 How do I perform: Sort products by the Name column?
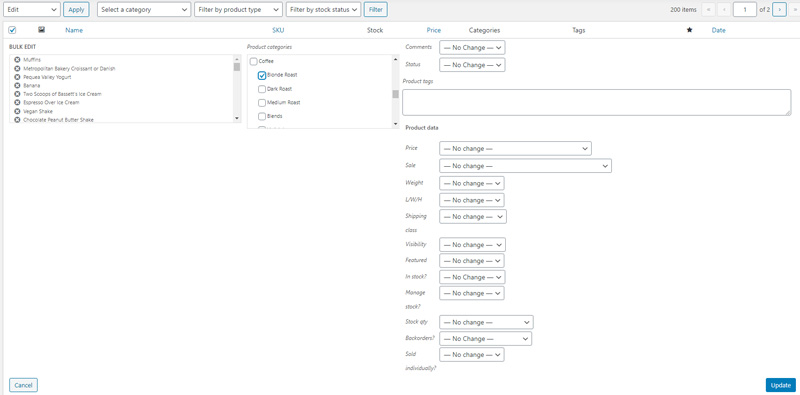point(74,30)
